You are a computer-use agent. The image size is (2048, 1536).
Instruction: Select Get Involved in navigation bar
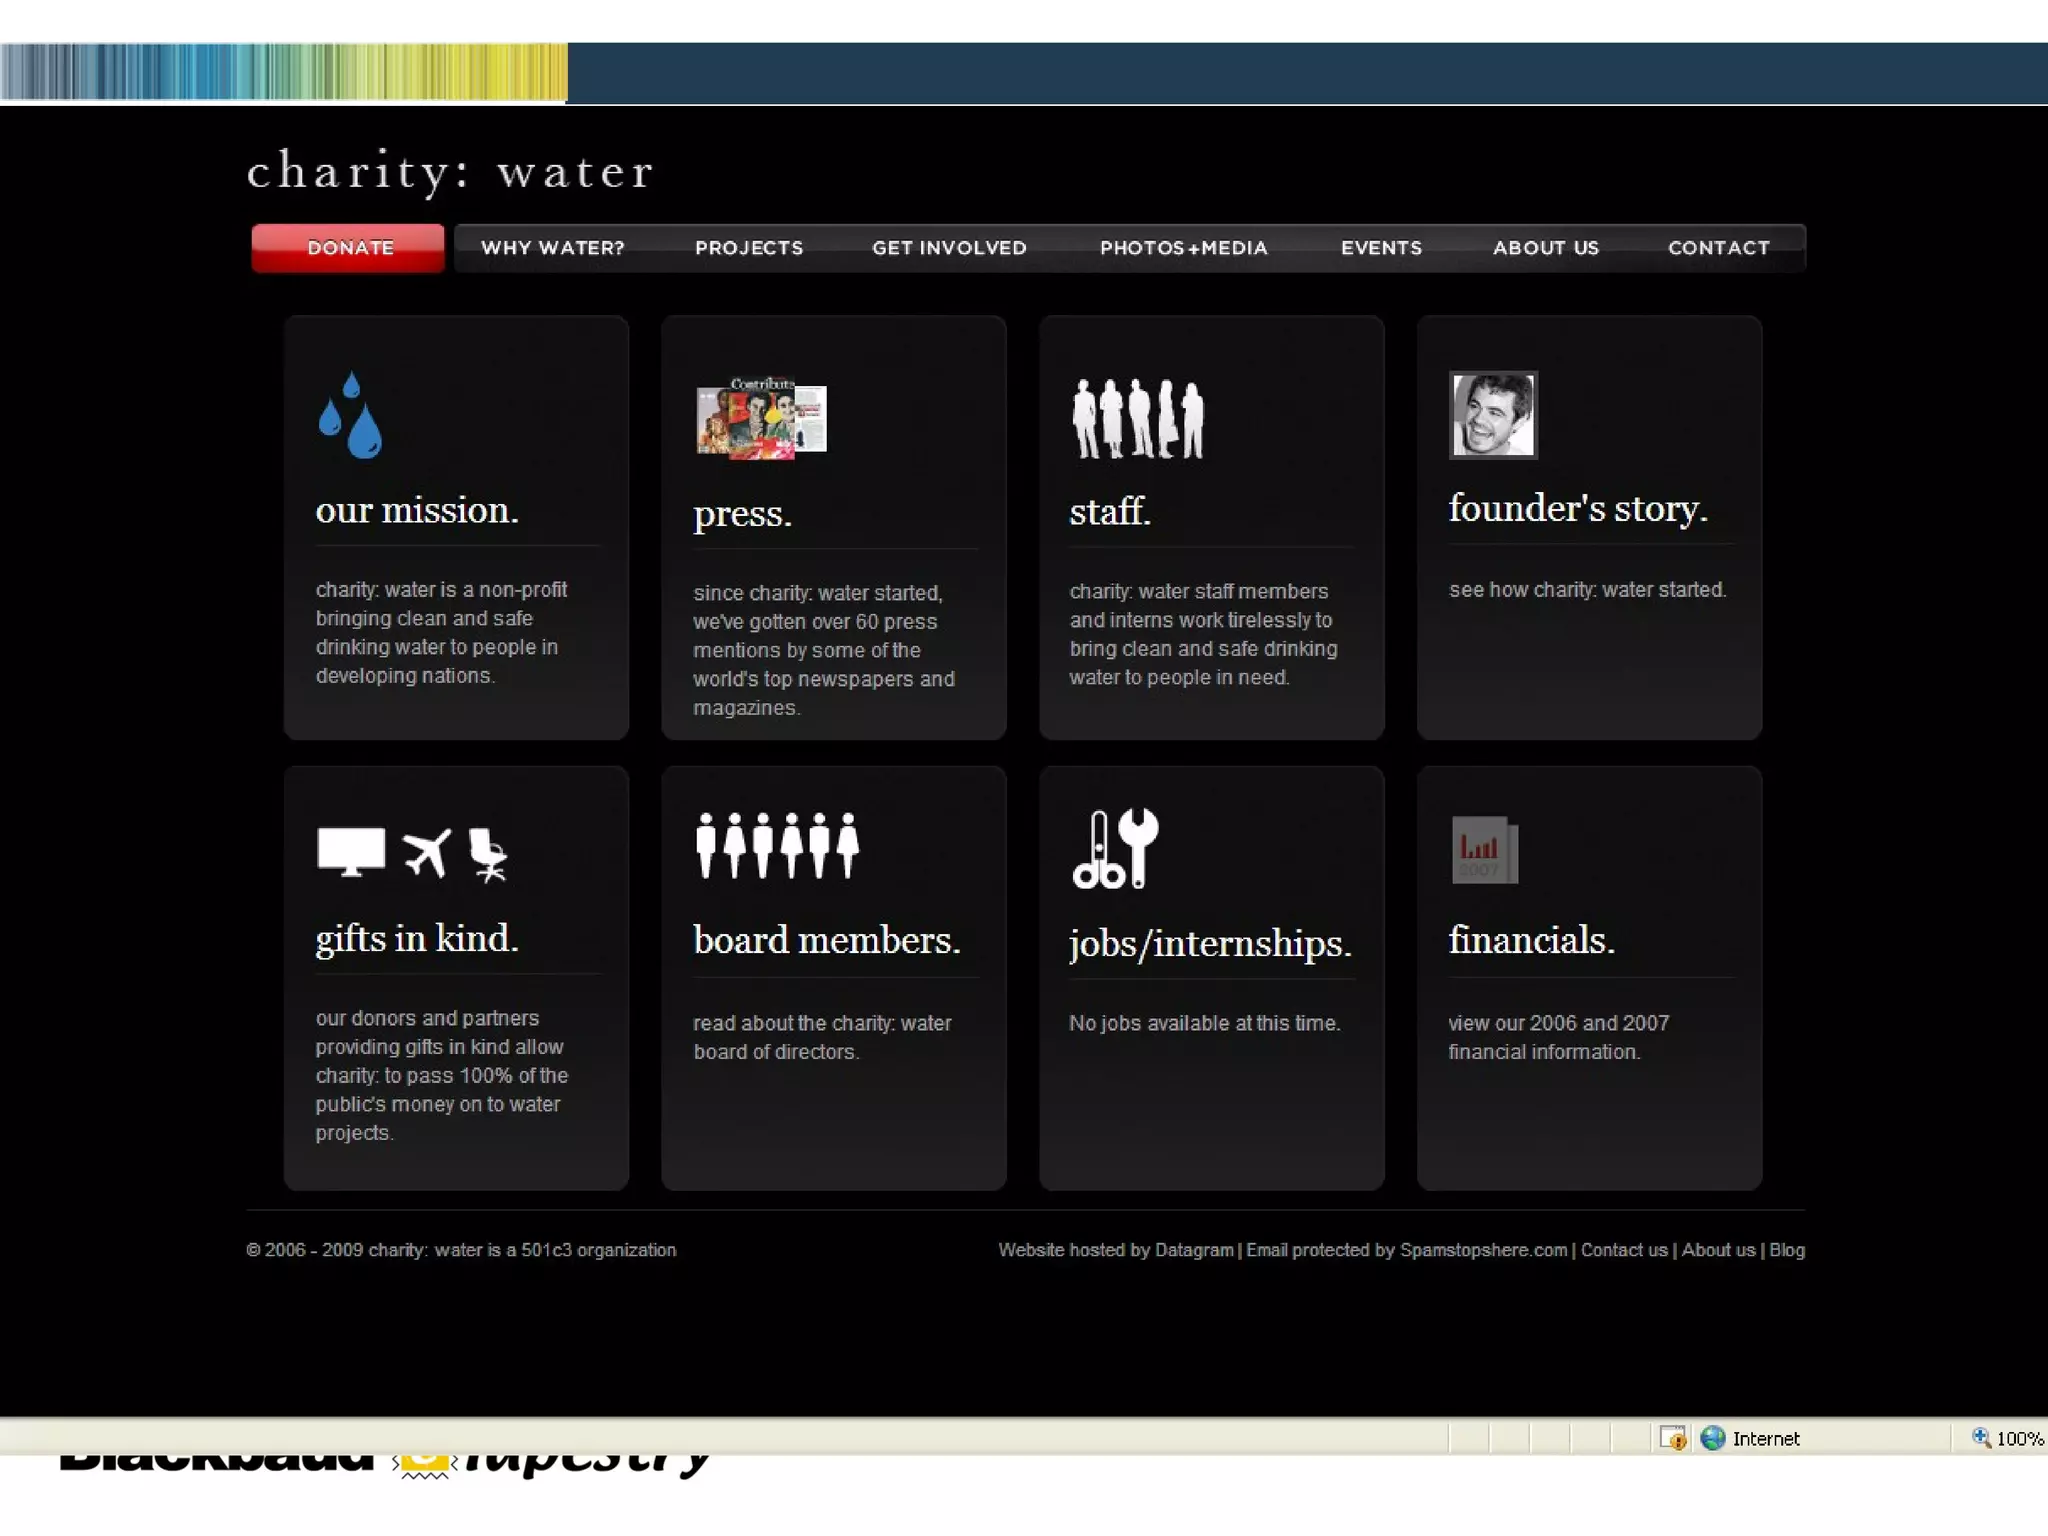click(949, 248)
